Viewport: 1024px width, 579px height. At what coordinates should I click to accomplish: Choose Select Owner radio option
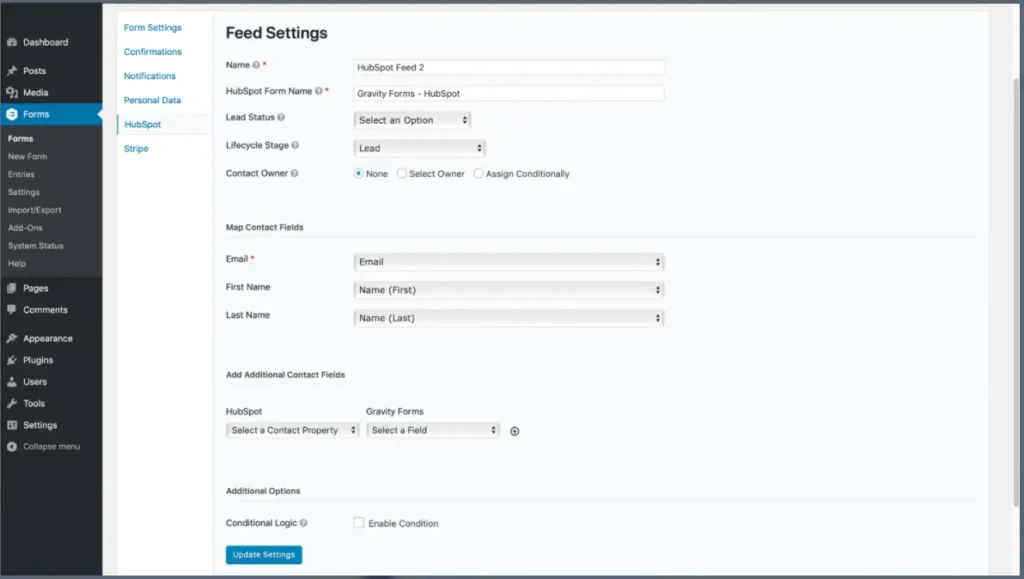(x=402, y=174)
